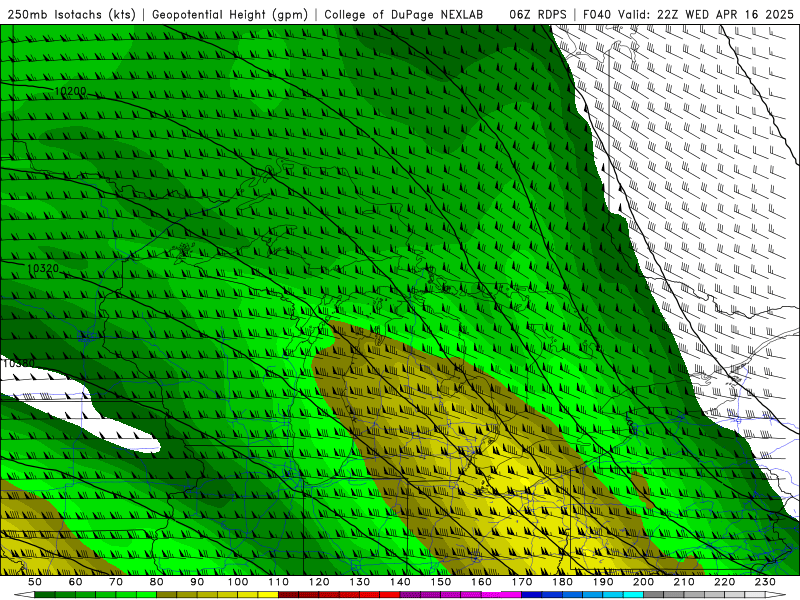Click the 210 value on the color scale
Screen dimensions: 800x600
(684, 582)
